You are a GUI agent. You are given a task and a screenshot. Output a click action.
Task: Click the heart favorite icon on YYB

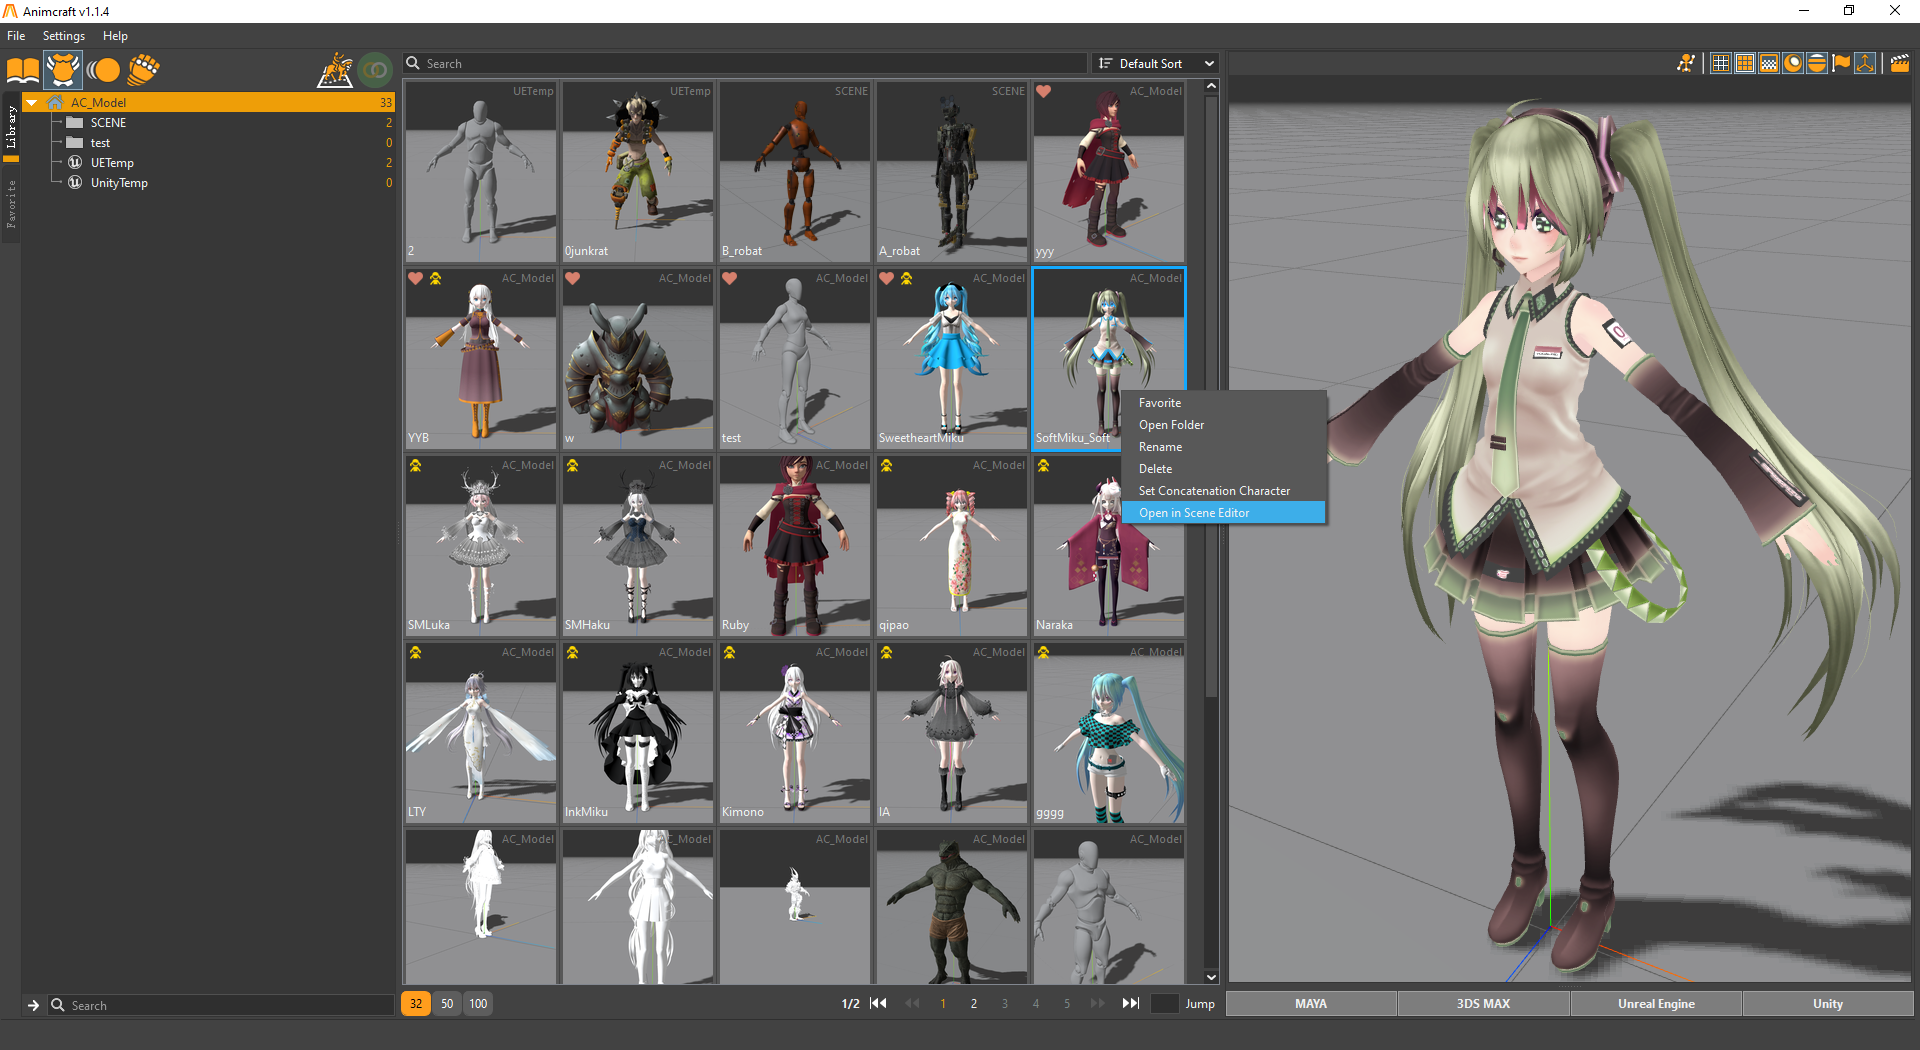(x=416, y=278)
